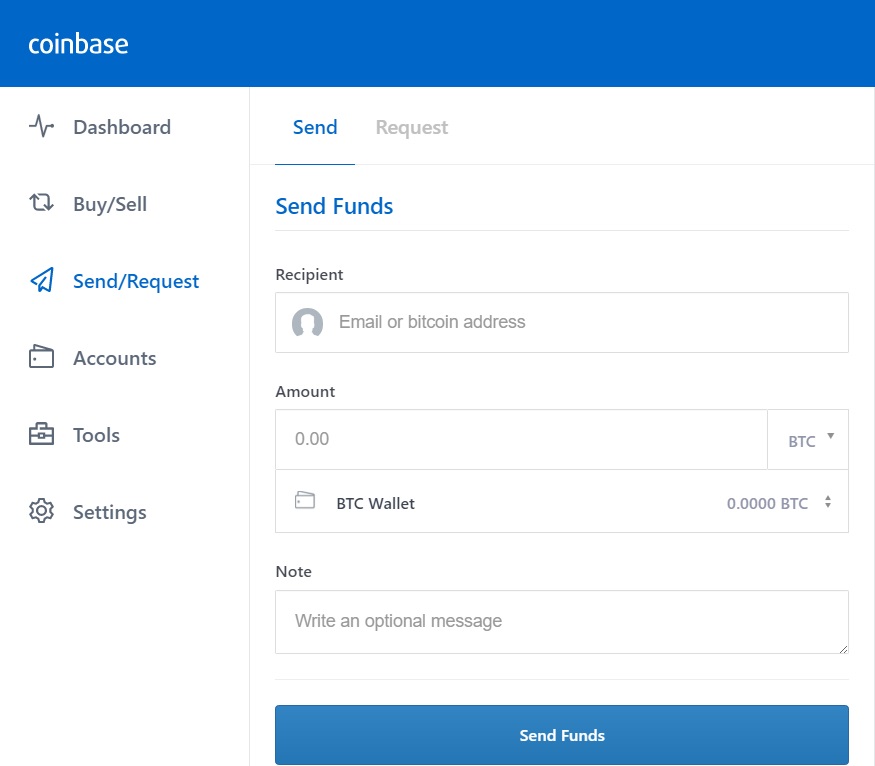The width and height of the screenshot is (875, 766).
Task: Click the Settings gear icon
Action: [41, 511]
